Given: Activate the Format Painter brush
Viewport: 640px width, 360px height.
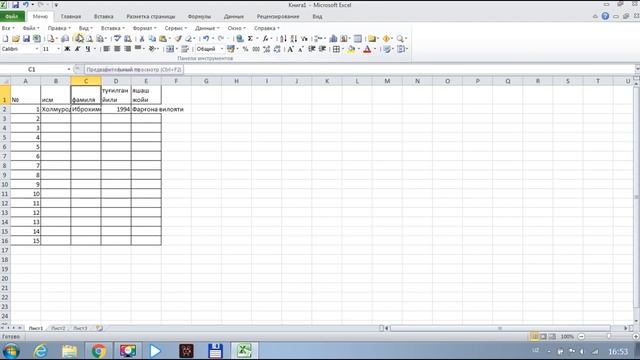Looking at the screenshot, I should tap(178, 39).
